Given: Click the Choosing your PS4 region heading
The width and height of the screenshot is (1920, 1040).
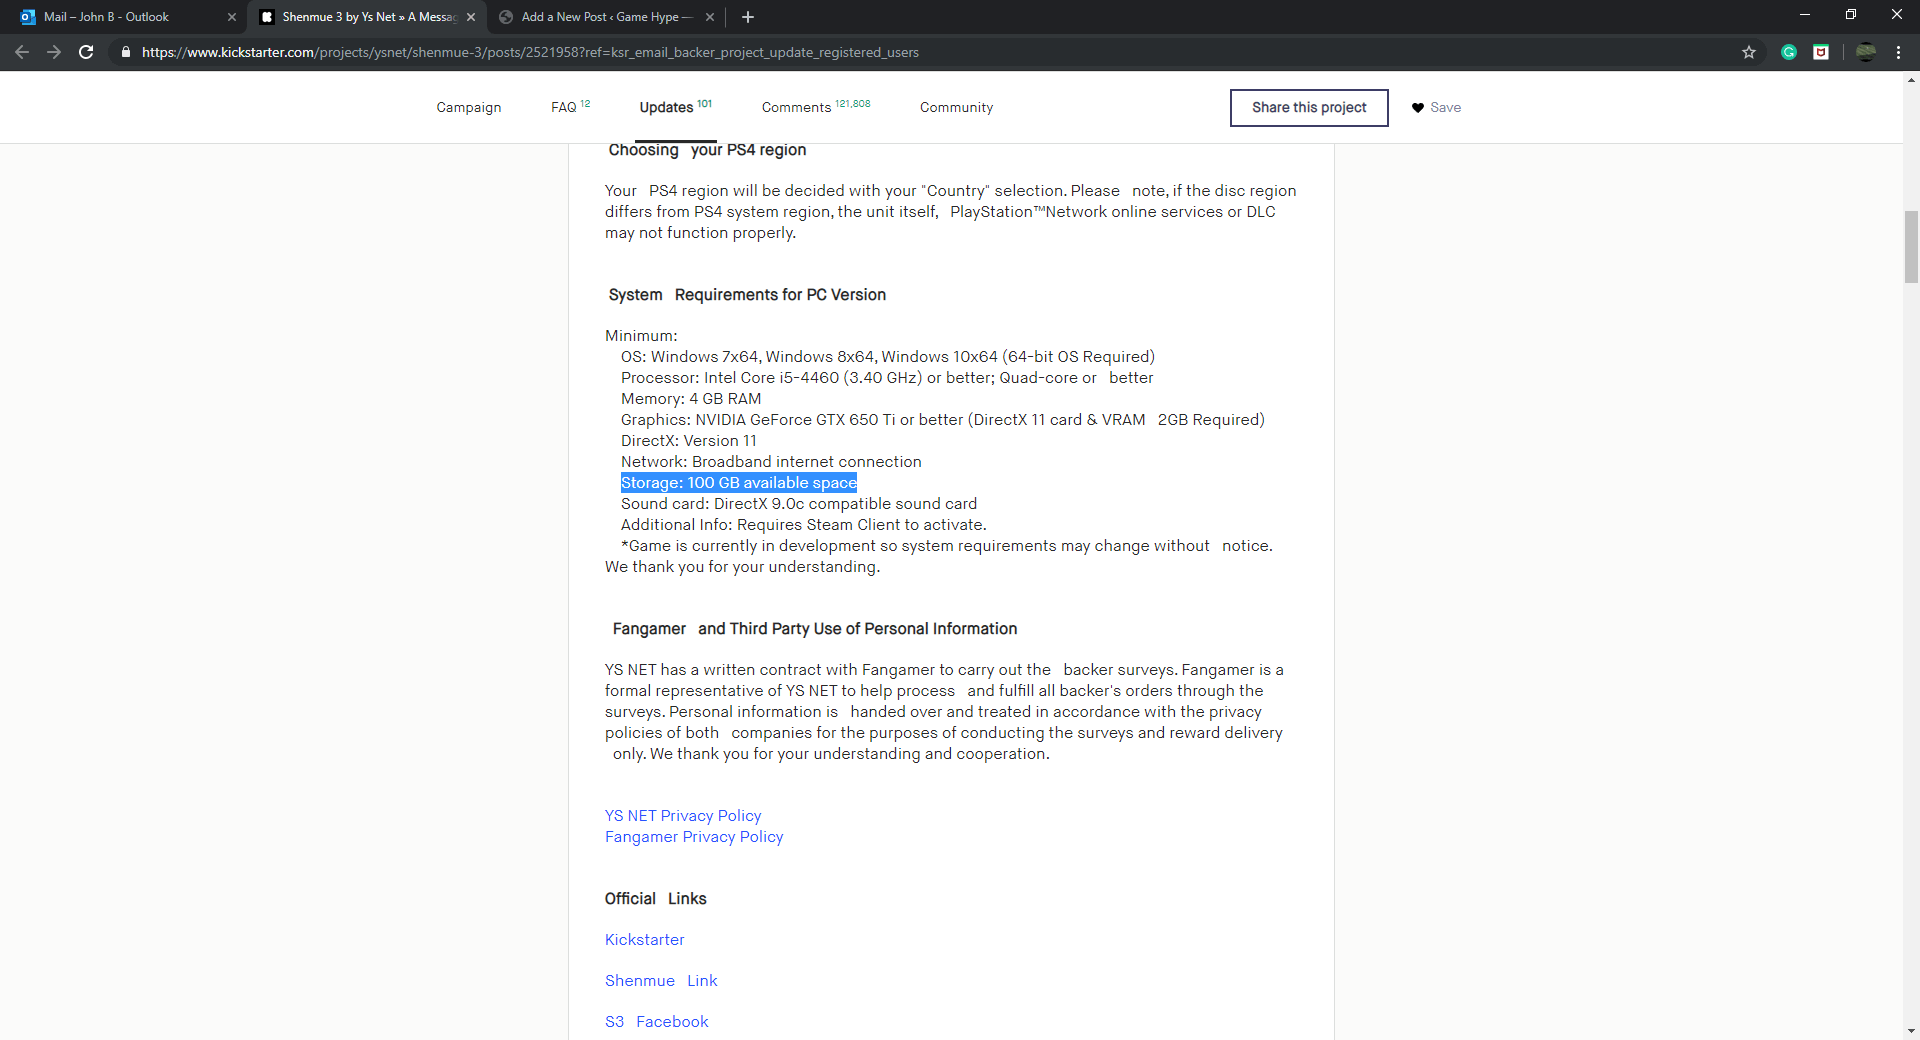Looking at the screenshot, I should 707,150.
